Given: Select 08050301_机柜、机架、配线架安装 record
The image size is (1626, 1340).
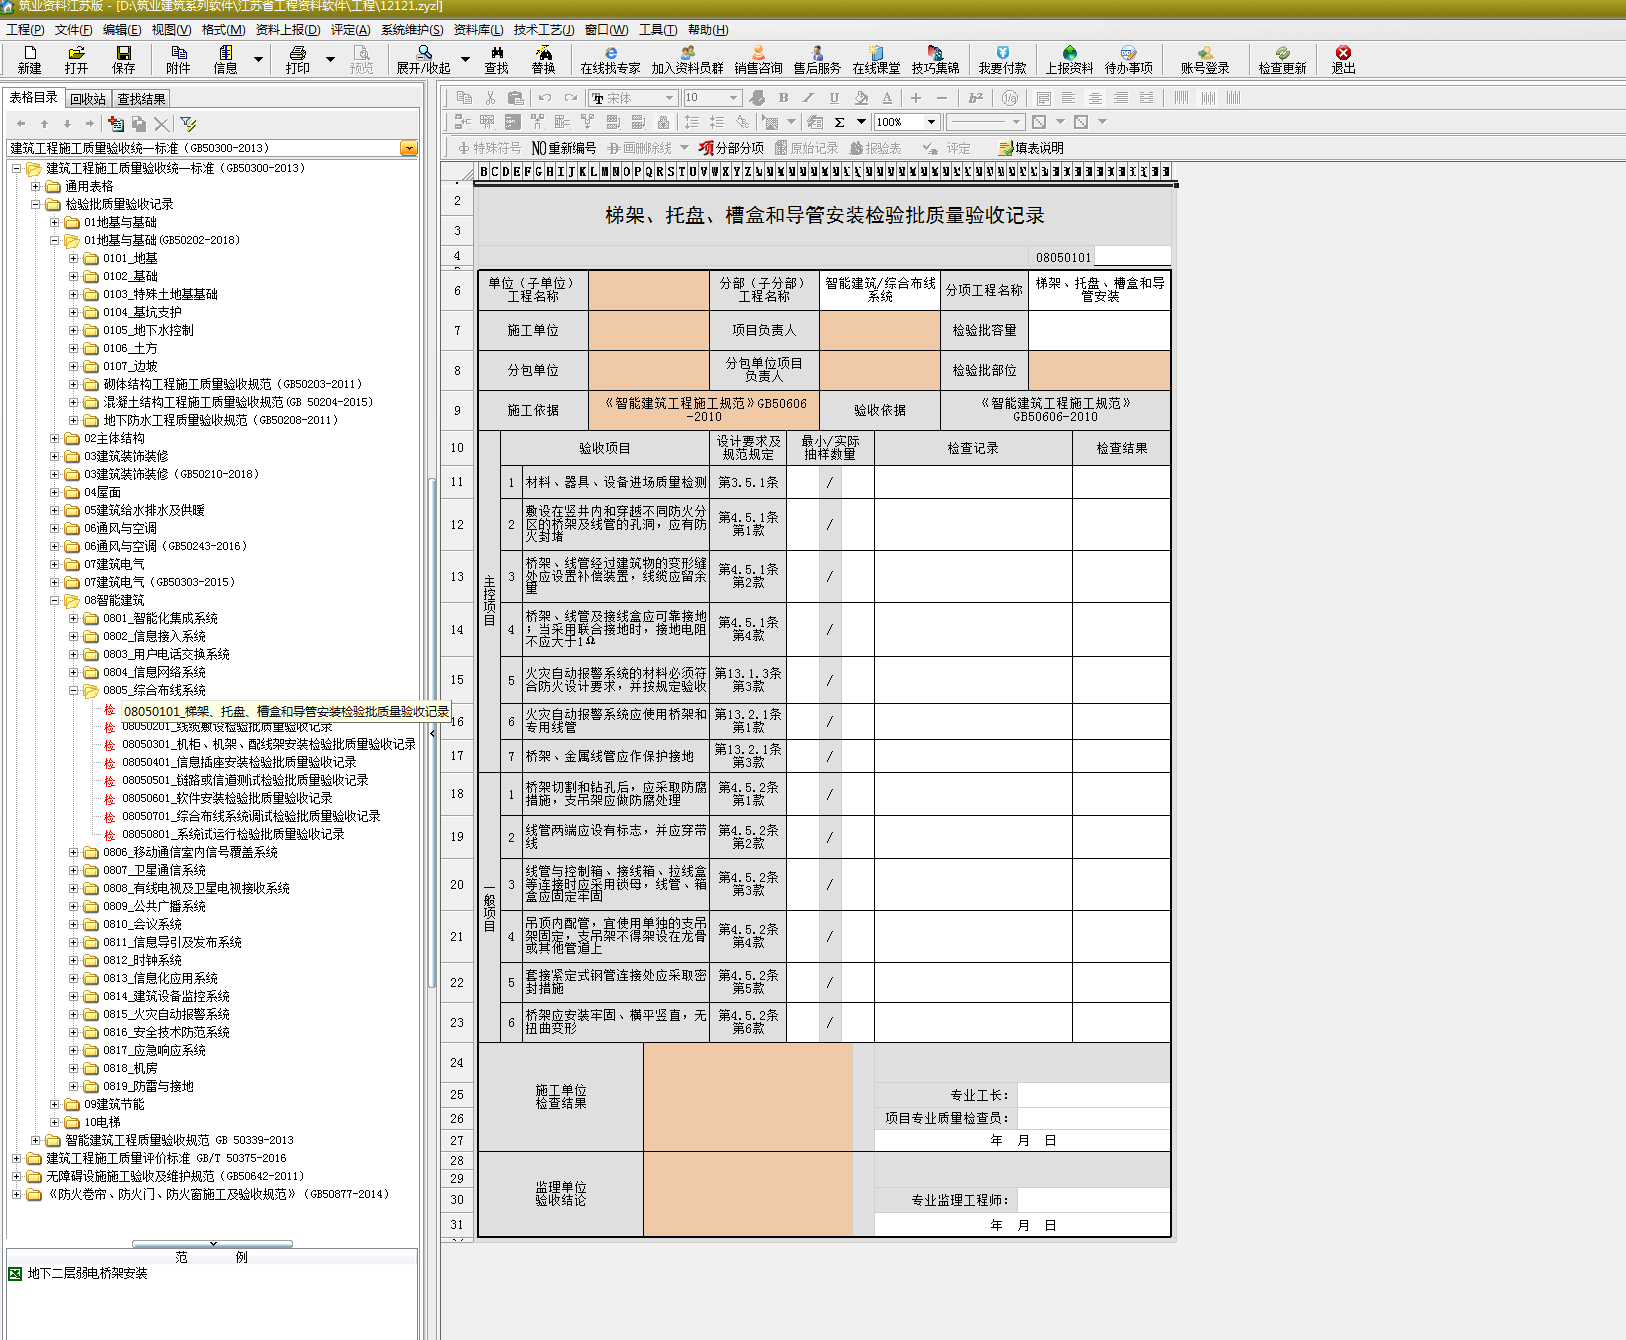Looking at the screenshot, I should click(x=268, y=745).
